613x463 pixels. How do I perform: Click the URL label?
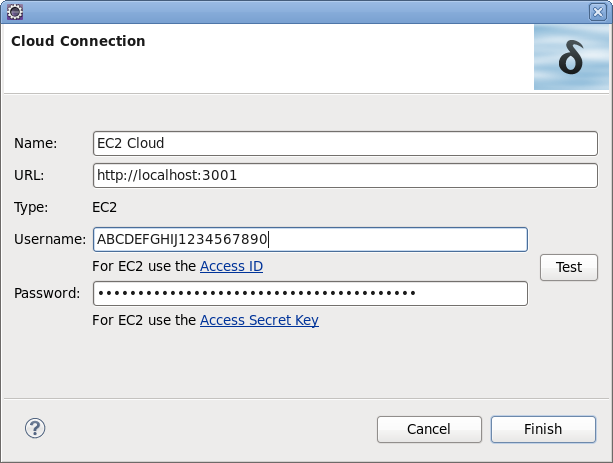point(30,175)
